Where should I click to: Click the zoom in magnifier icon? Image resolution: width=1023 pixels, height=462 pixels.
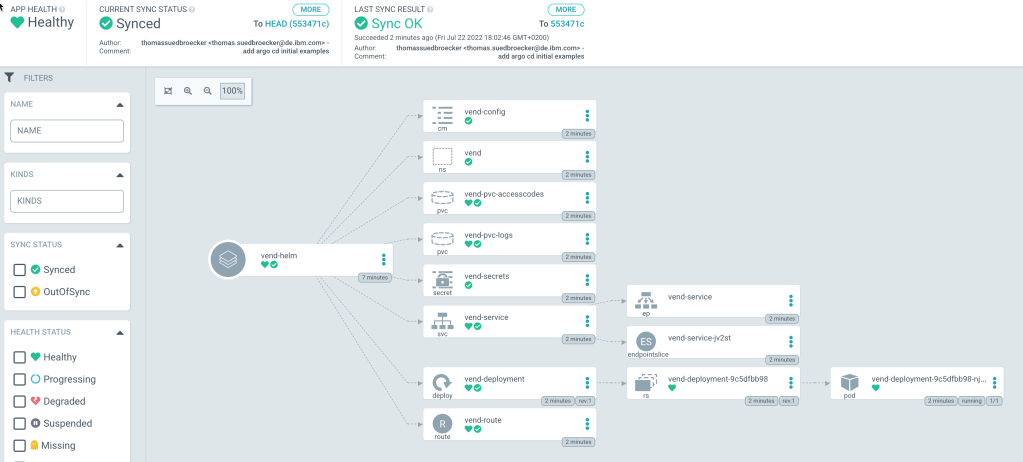pyautogui.click(x=188, y=91)
